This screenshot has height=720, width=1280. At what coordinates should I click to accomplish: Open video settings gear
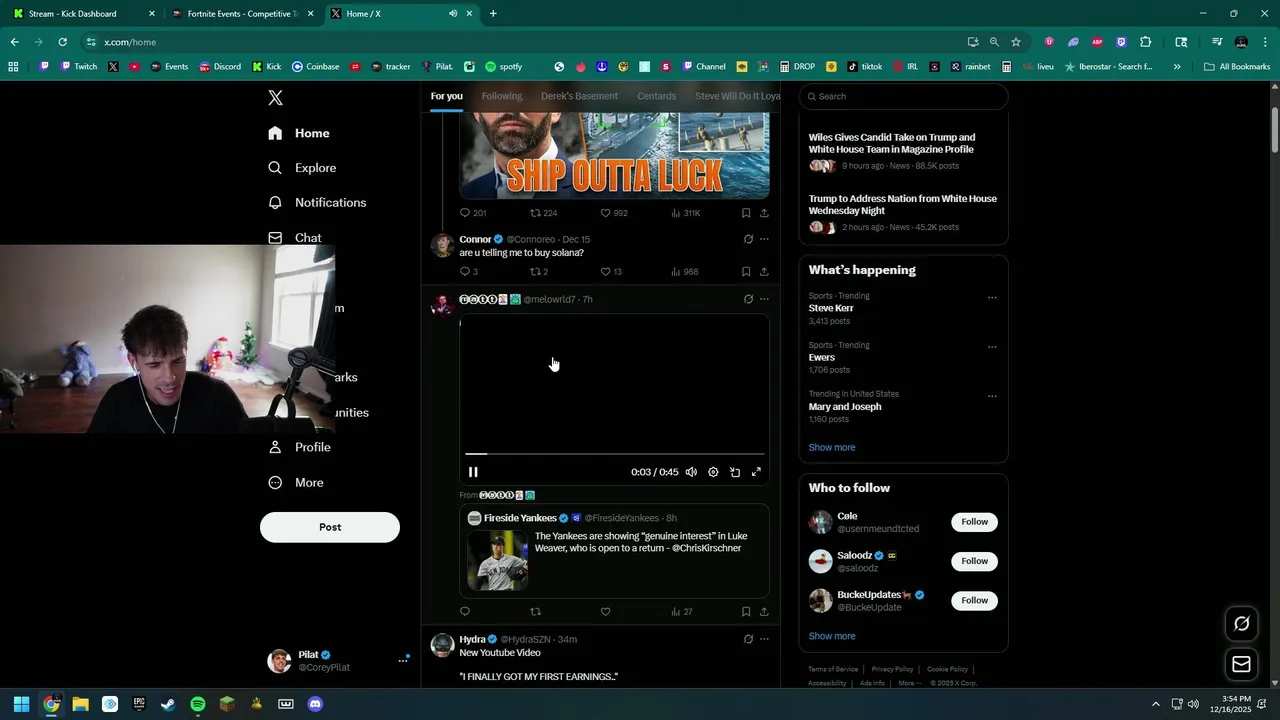click(713, 472)
